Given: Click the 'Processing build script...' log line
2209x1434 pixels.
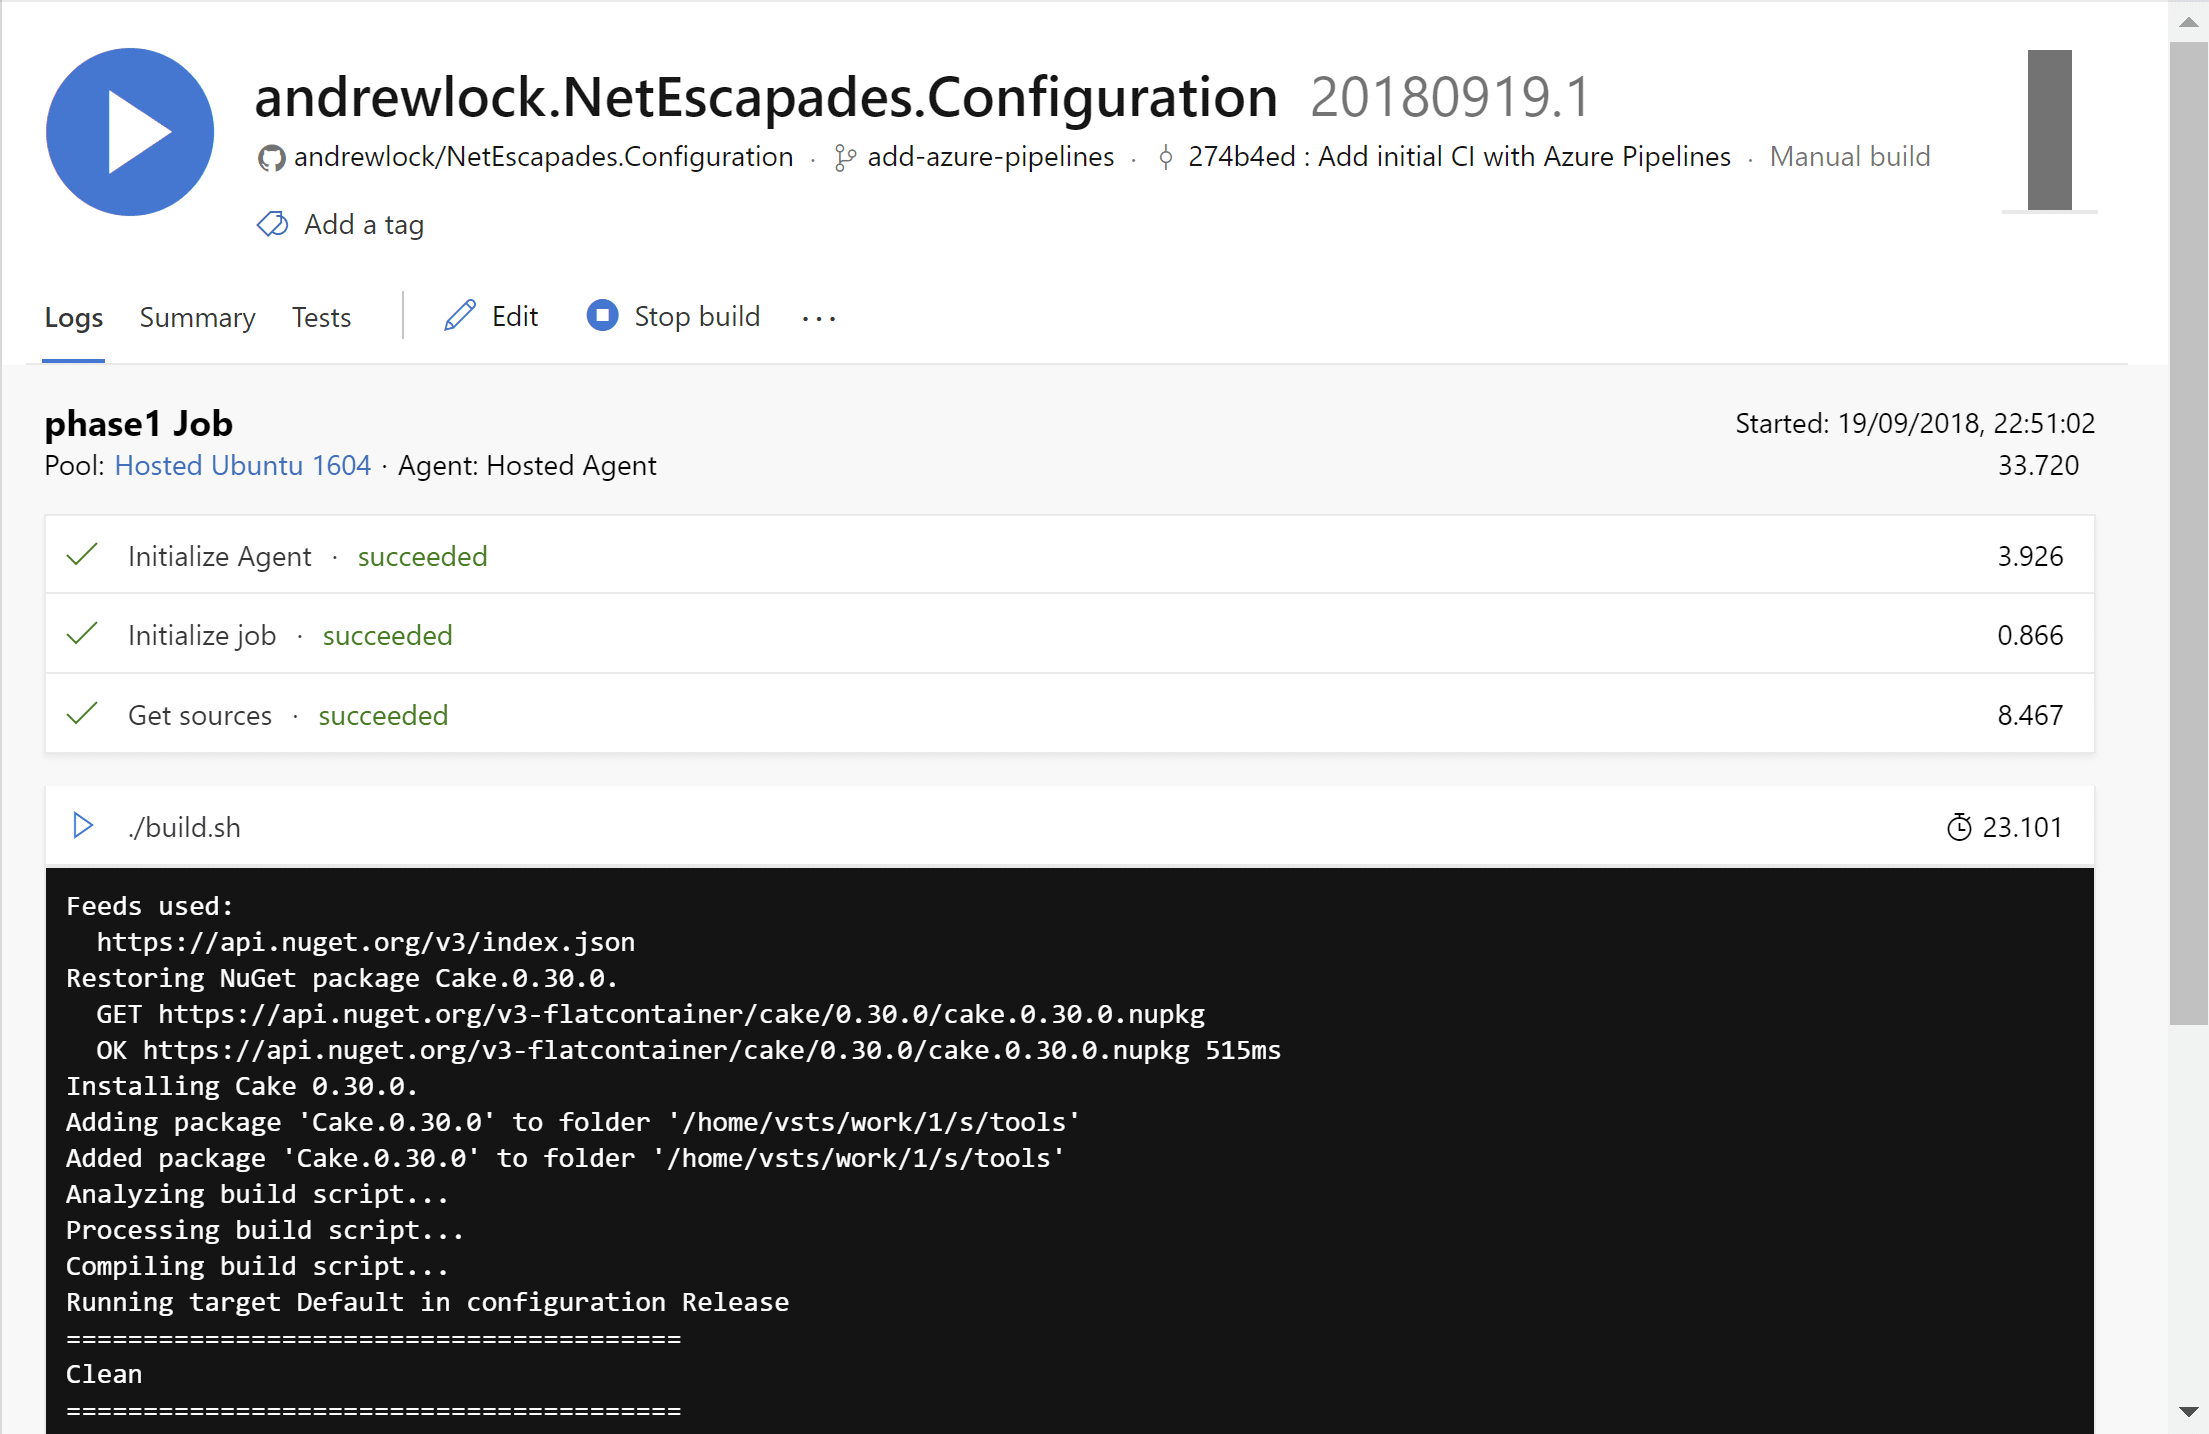Looking at the screenshot, I should pyautogui.click(x=265, y=1230).
